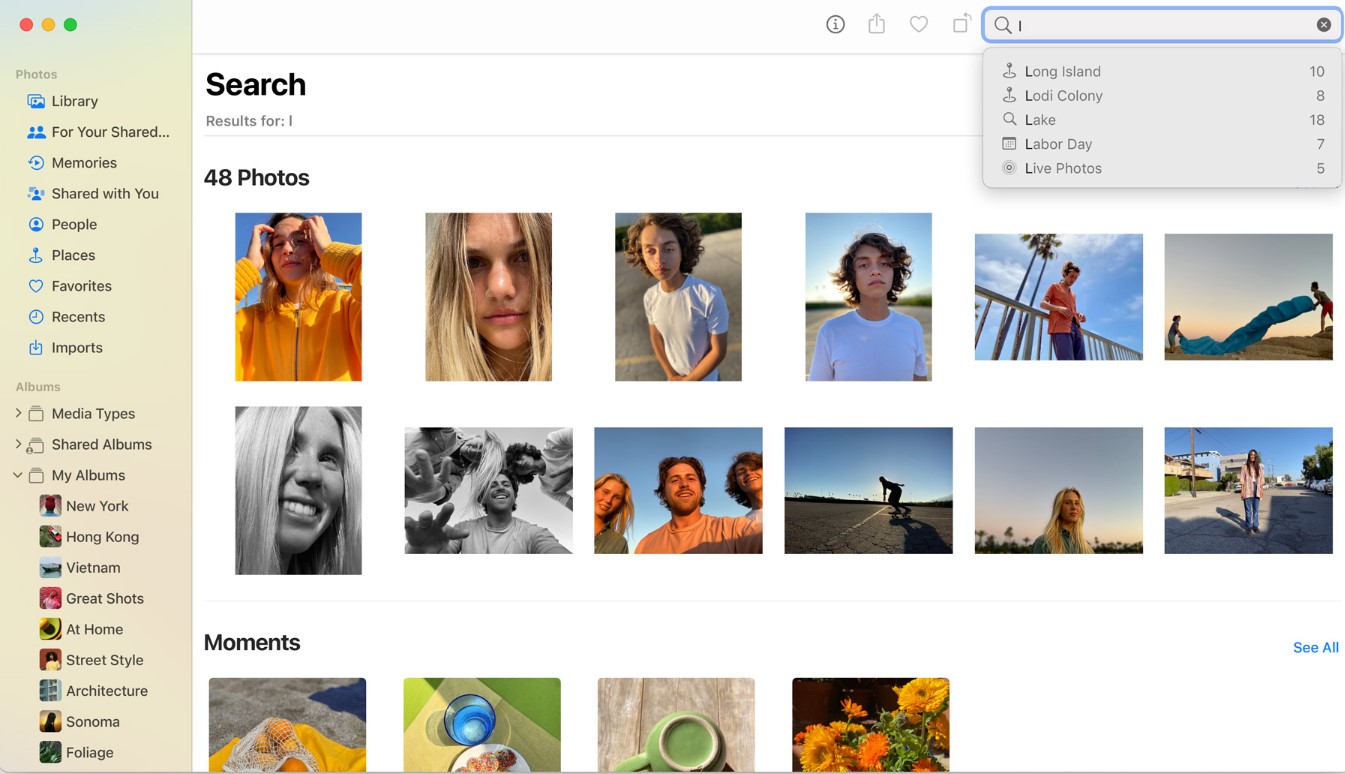Choose the Labor Day suggestion
The width and height of the screenshot is (1345, 774).
pos(1058,144)
